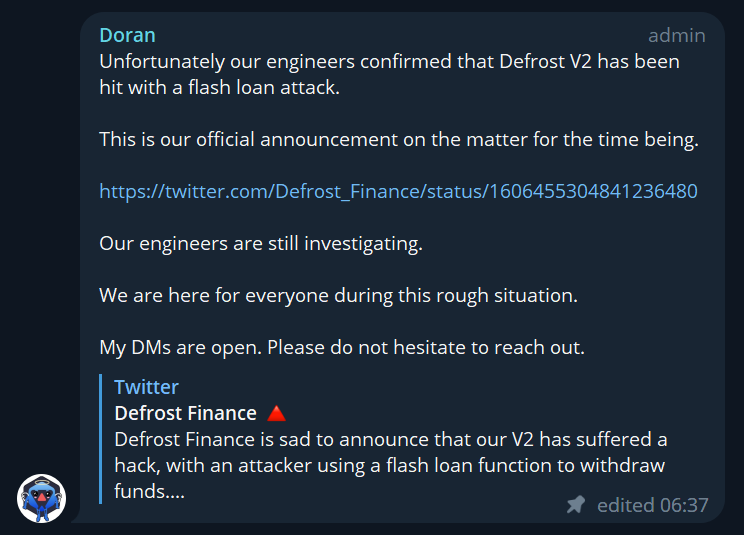The height and width of the screenshot is (535, 744).
Task: Click 'Our engineers are still investigating' text
Action: [x=261, y=243]
